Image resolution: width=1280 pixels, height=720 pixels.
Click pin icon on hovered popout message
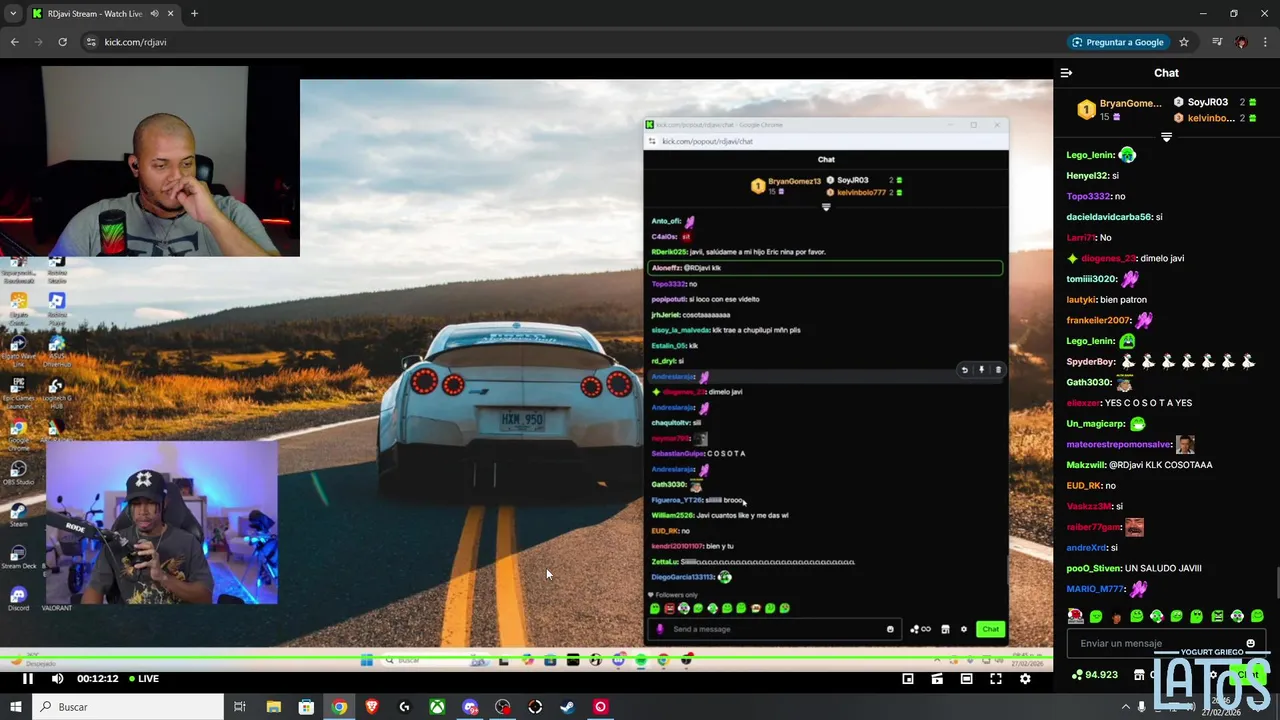(x=981, y=370)
